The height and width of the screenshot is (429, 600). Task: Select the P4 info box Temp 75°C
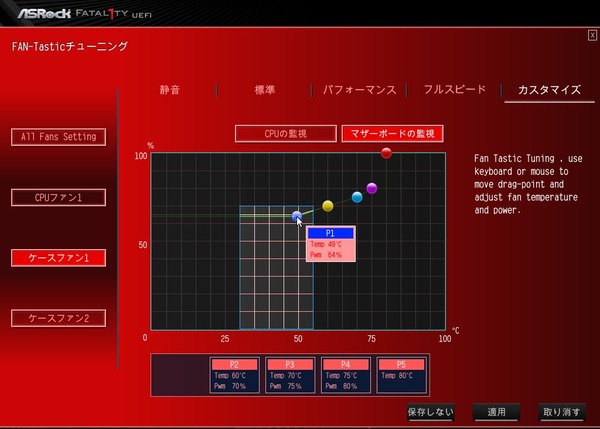click(346, 375)
